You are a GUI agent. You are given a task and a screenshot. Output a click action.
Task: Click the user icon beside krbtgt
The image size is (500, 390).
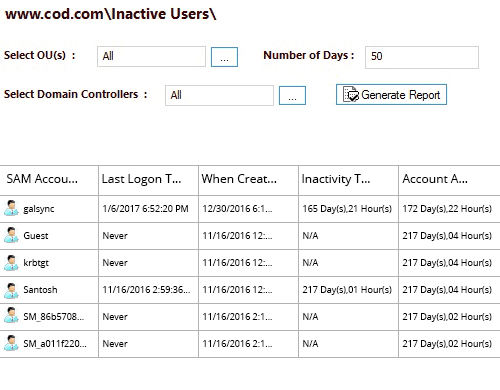[x=11, y=262]
